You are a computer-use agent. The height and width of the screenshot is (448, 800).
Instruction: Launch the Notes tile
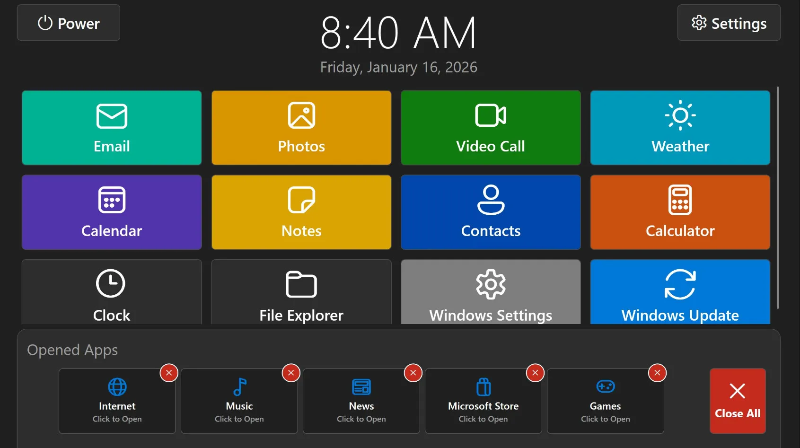click(301, 212)
